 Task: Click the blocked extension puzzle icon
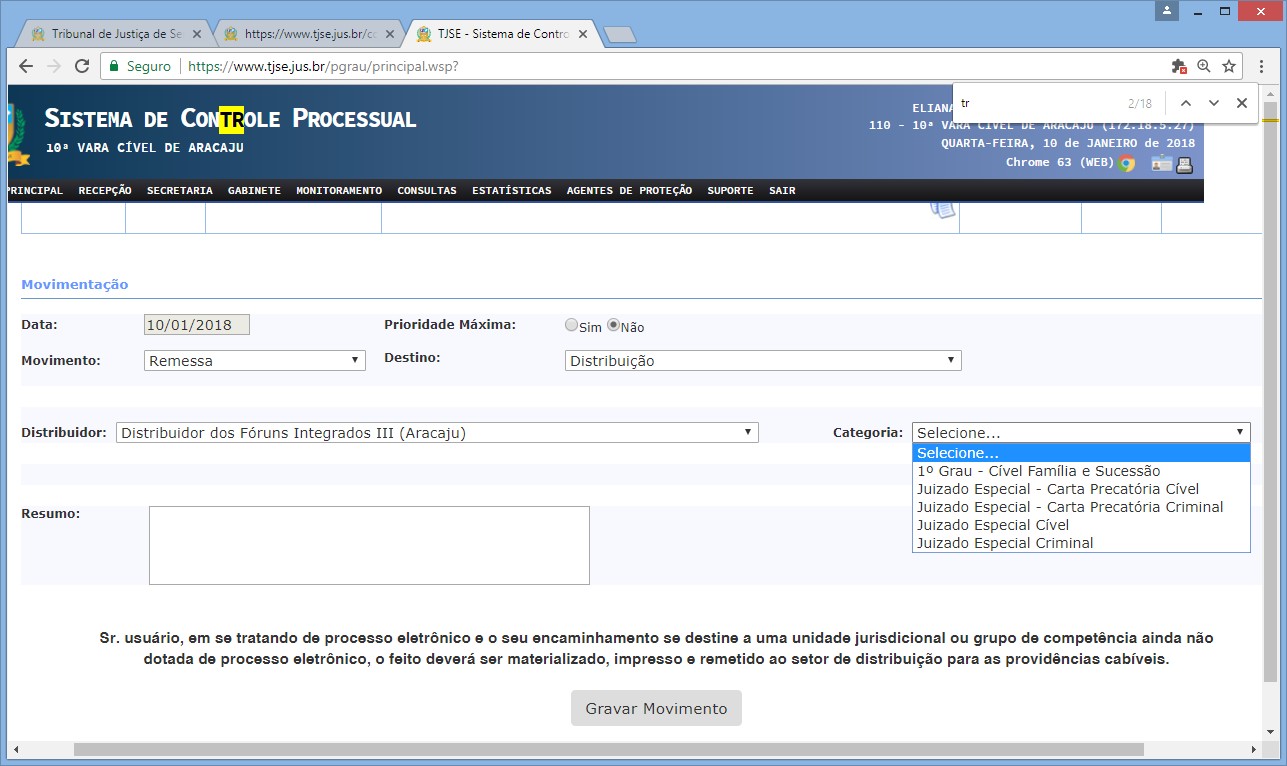click(x=1179, y=66)
